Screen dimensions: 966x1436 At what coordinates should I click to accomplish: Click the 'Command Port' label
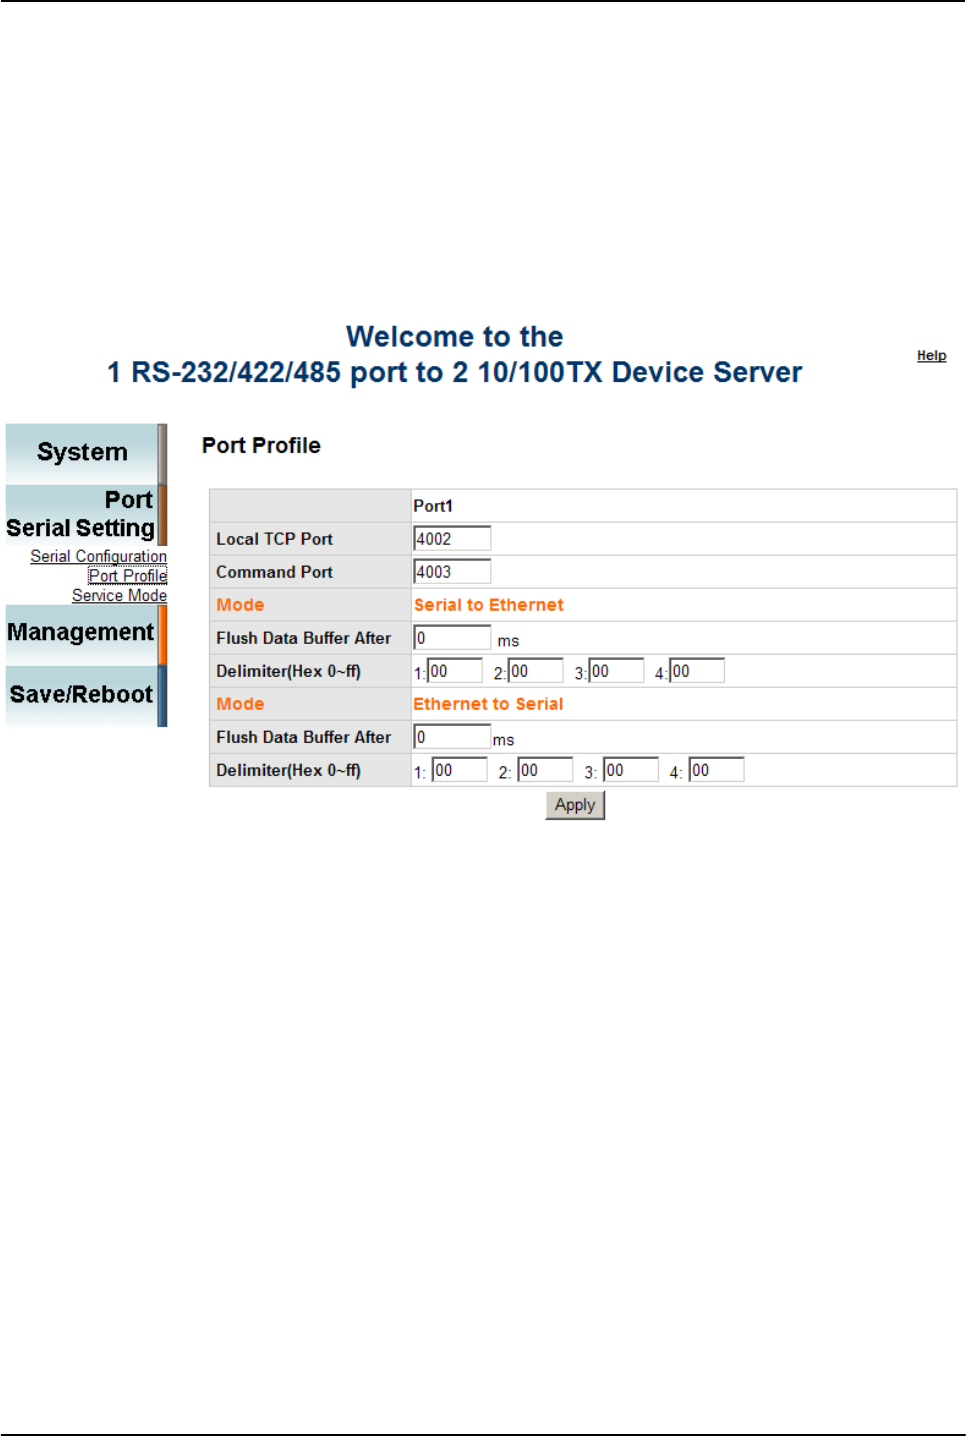click(x=274, y=572)
